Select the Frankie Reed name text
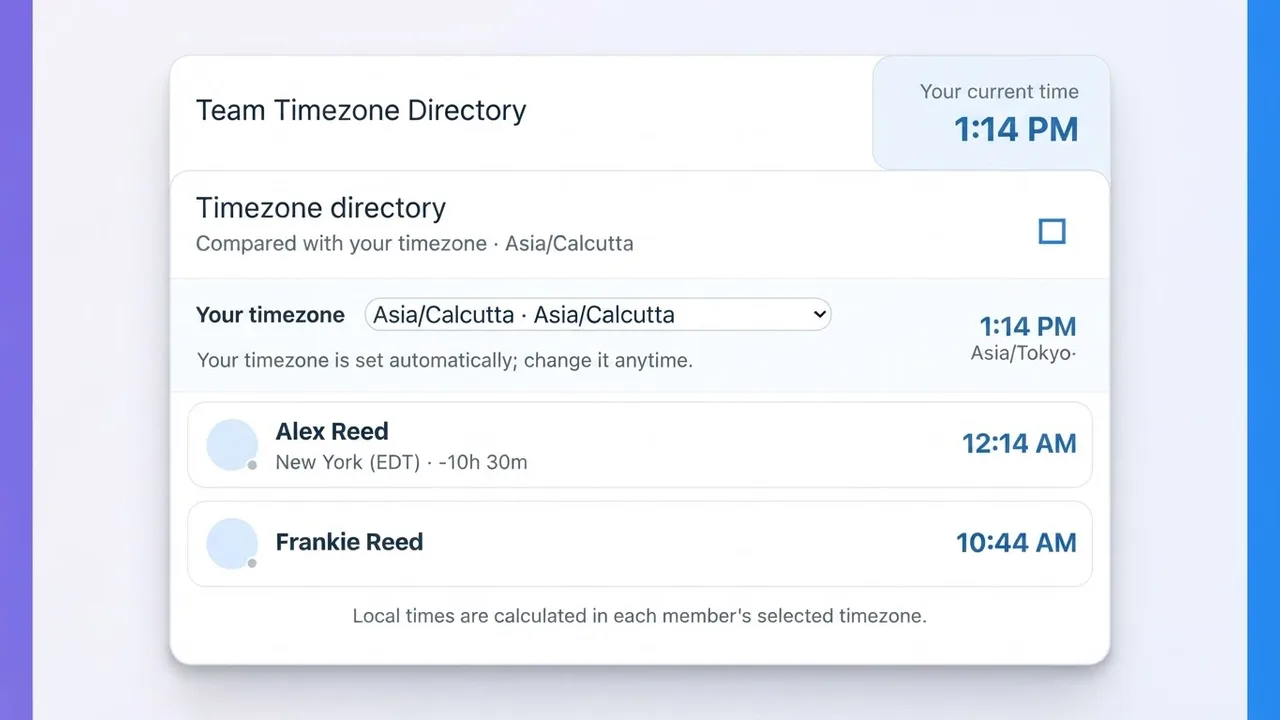This screenshot has height=720, width=1280. coord(349,542)
